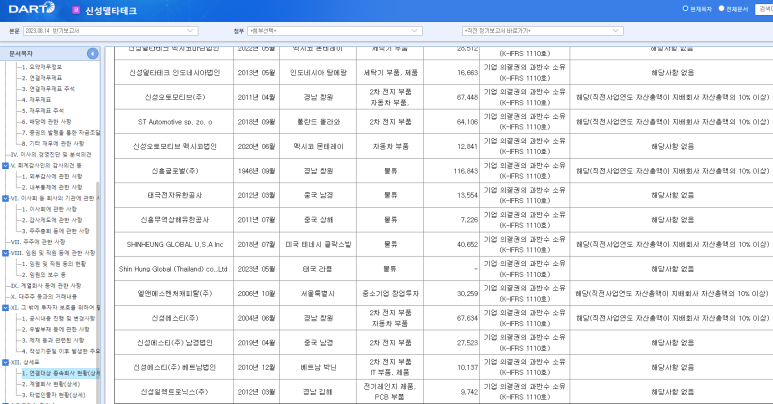The image size is (773, 404).
Task: Open tree item 3. 연결재무제표 주석
Action: 48,89
